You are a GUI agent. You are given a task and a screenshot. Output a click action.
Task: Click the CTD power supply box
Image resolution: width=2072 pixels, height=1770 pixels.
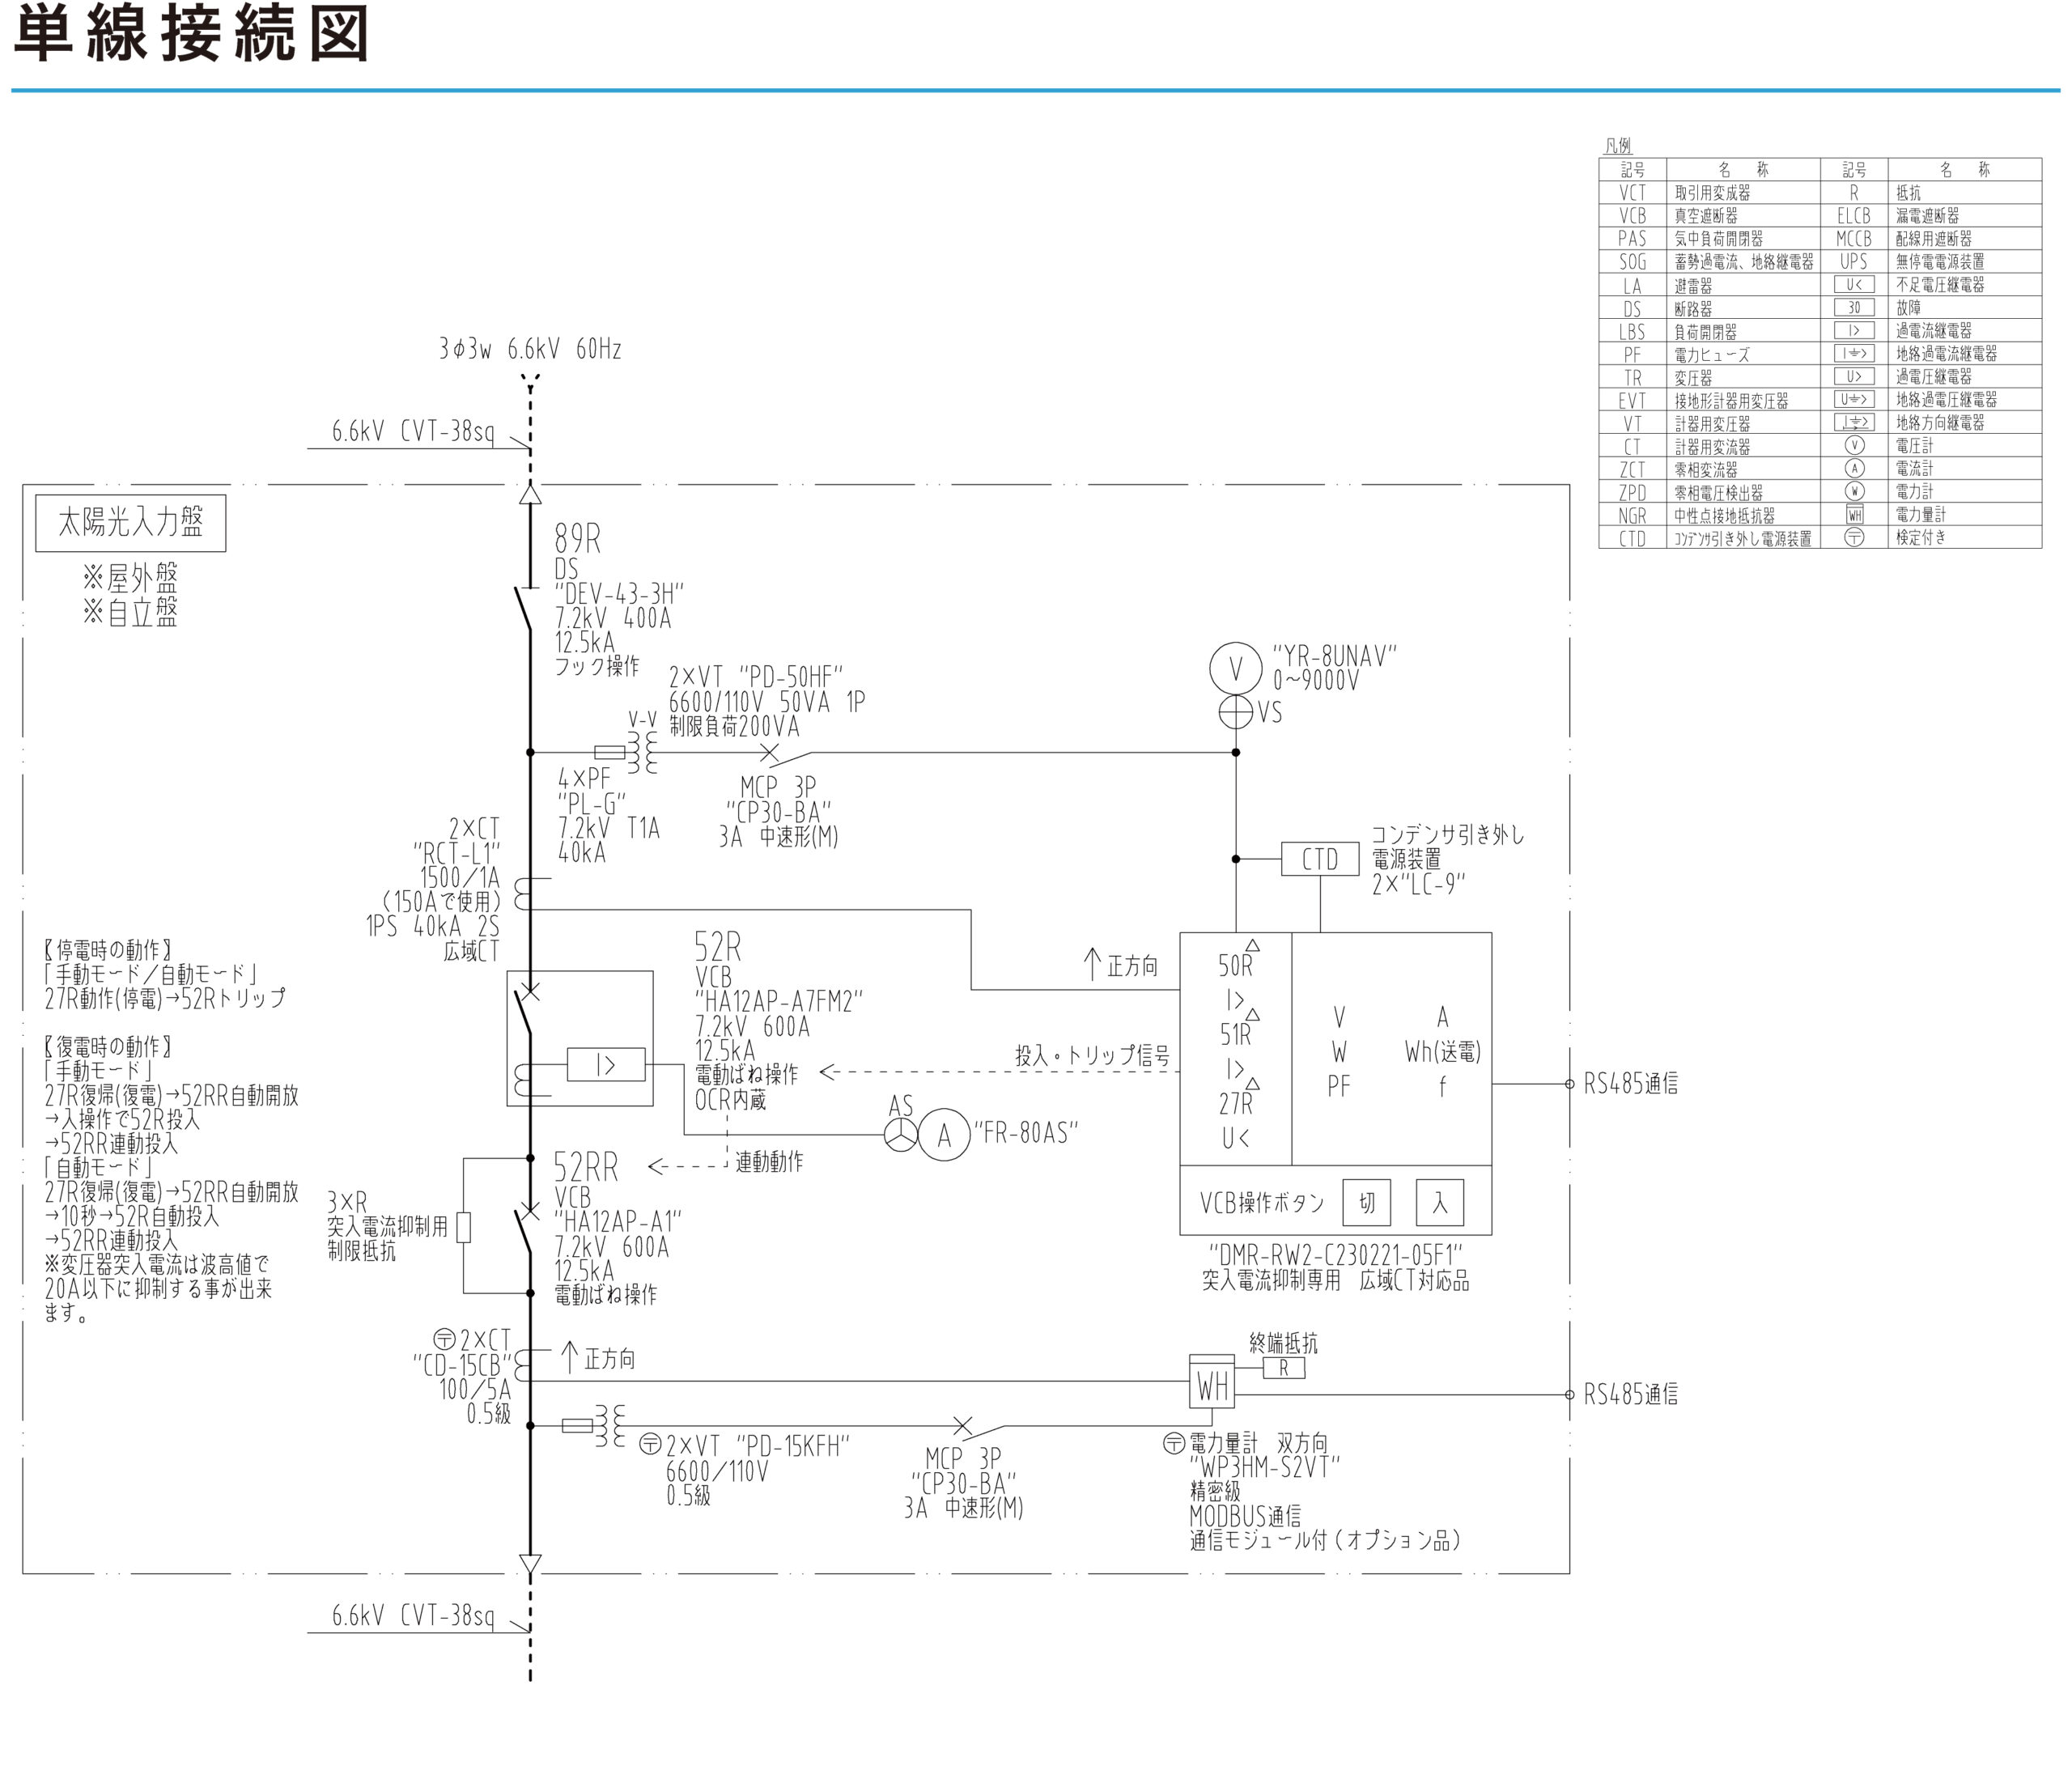1319,859
